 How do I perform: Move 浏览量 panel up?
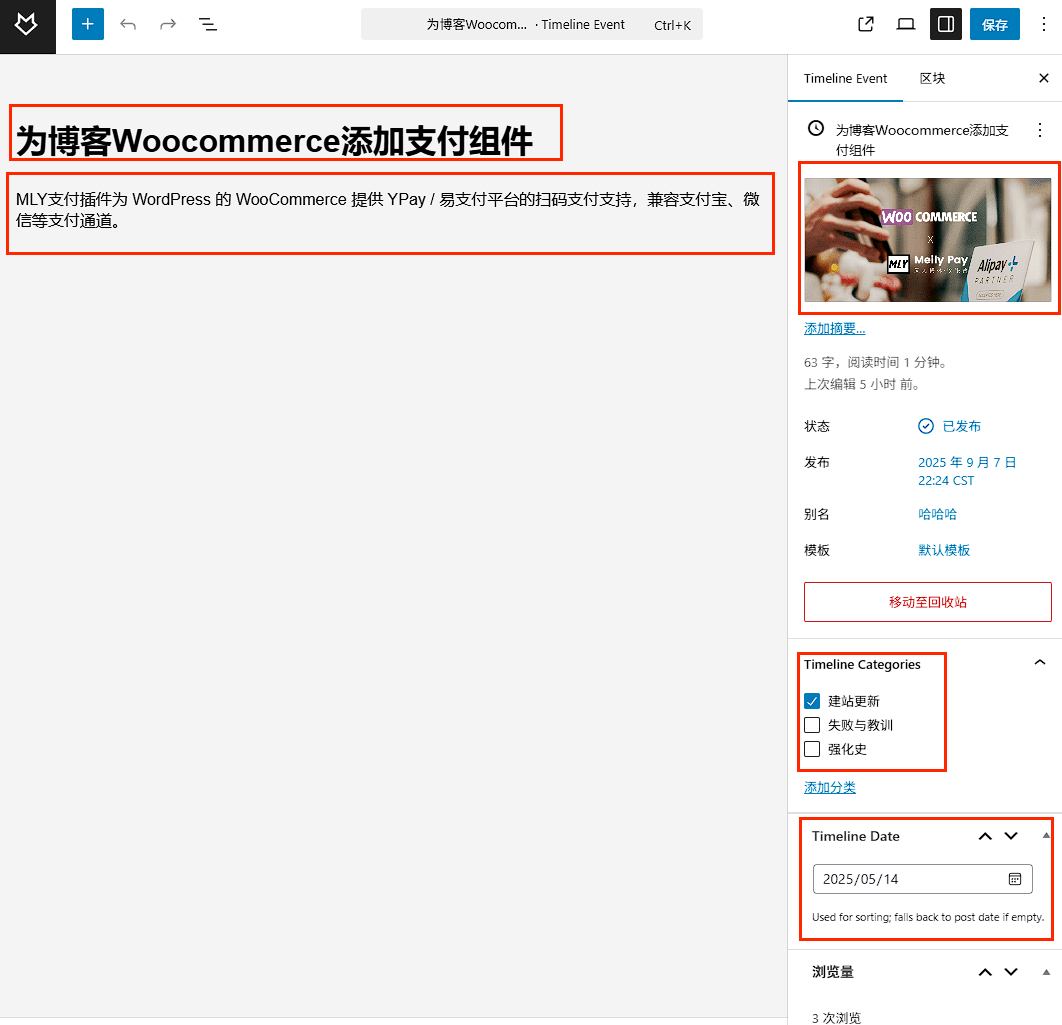point(985,972)
